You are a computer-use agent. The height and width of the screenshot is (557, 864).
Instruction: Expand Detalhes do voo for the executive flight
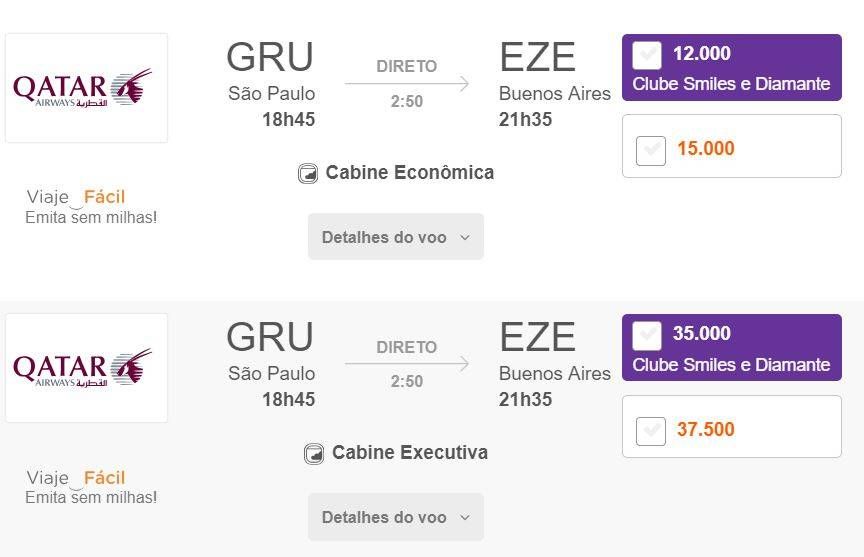click(x=396, y=517)
